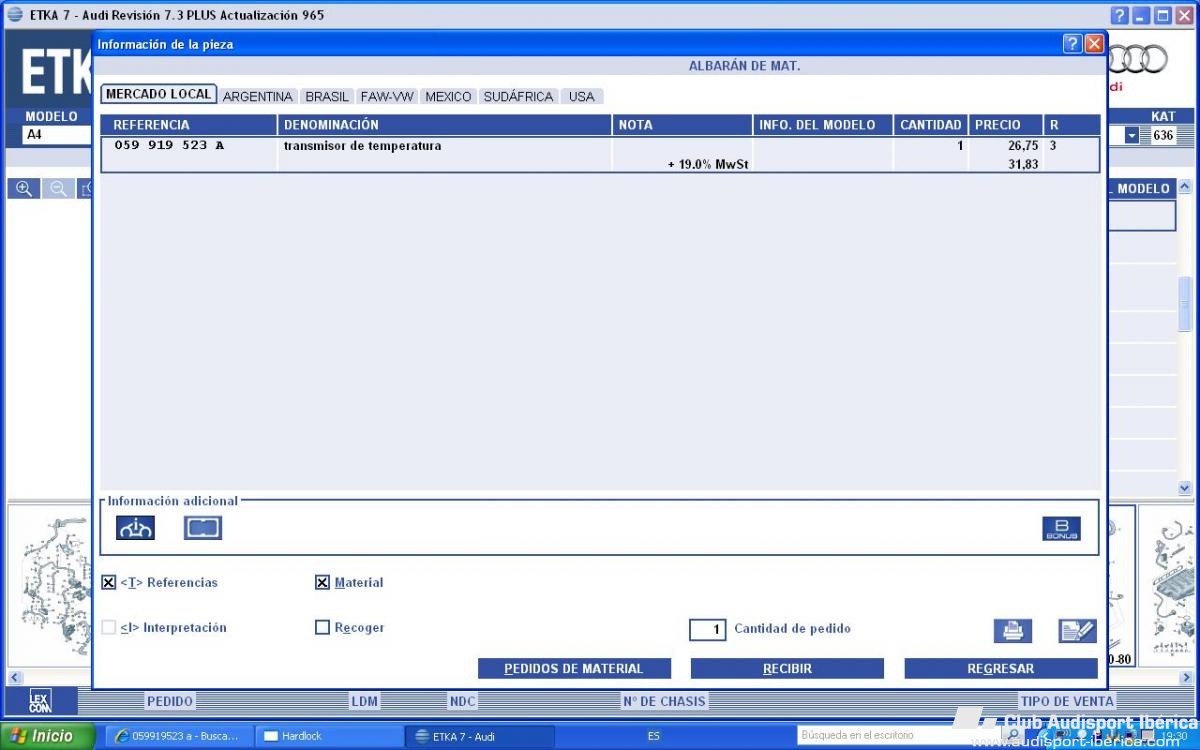Open help for Información de la pieza dialog
This screenshot has height=750, width=1200.
click(1072, 44)
